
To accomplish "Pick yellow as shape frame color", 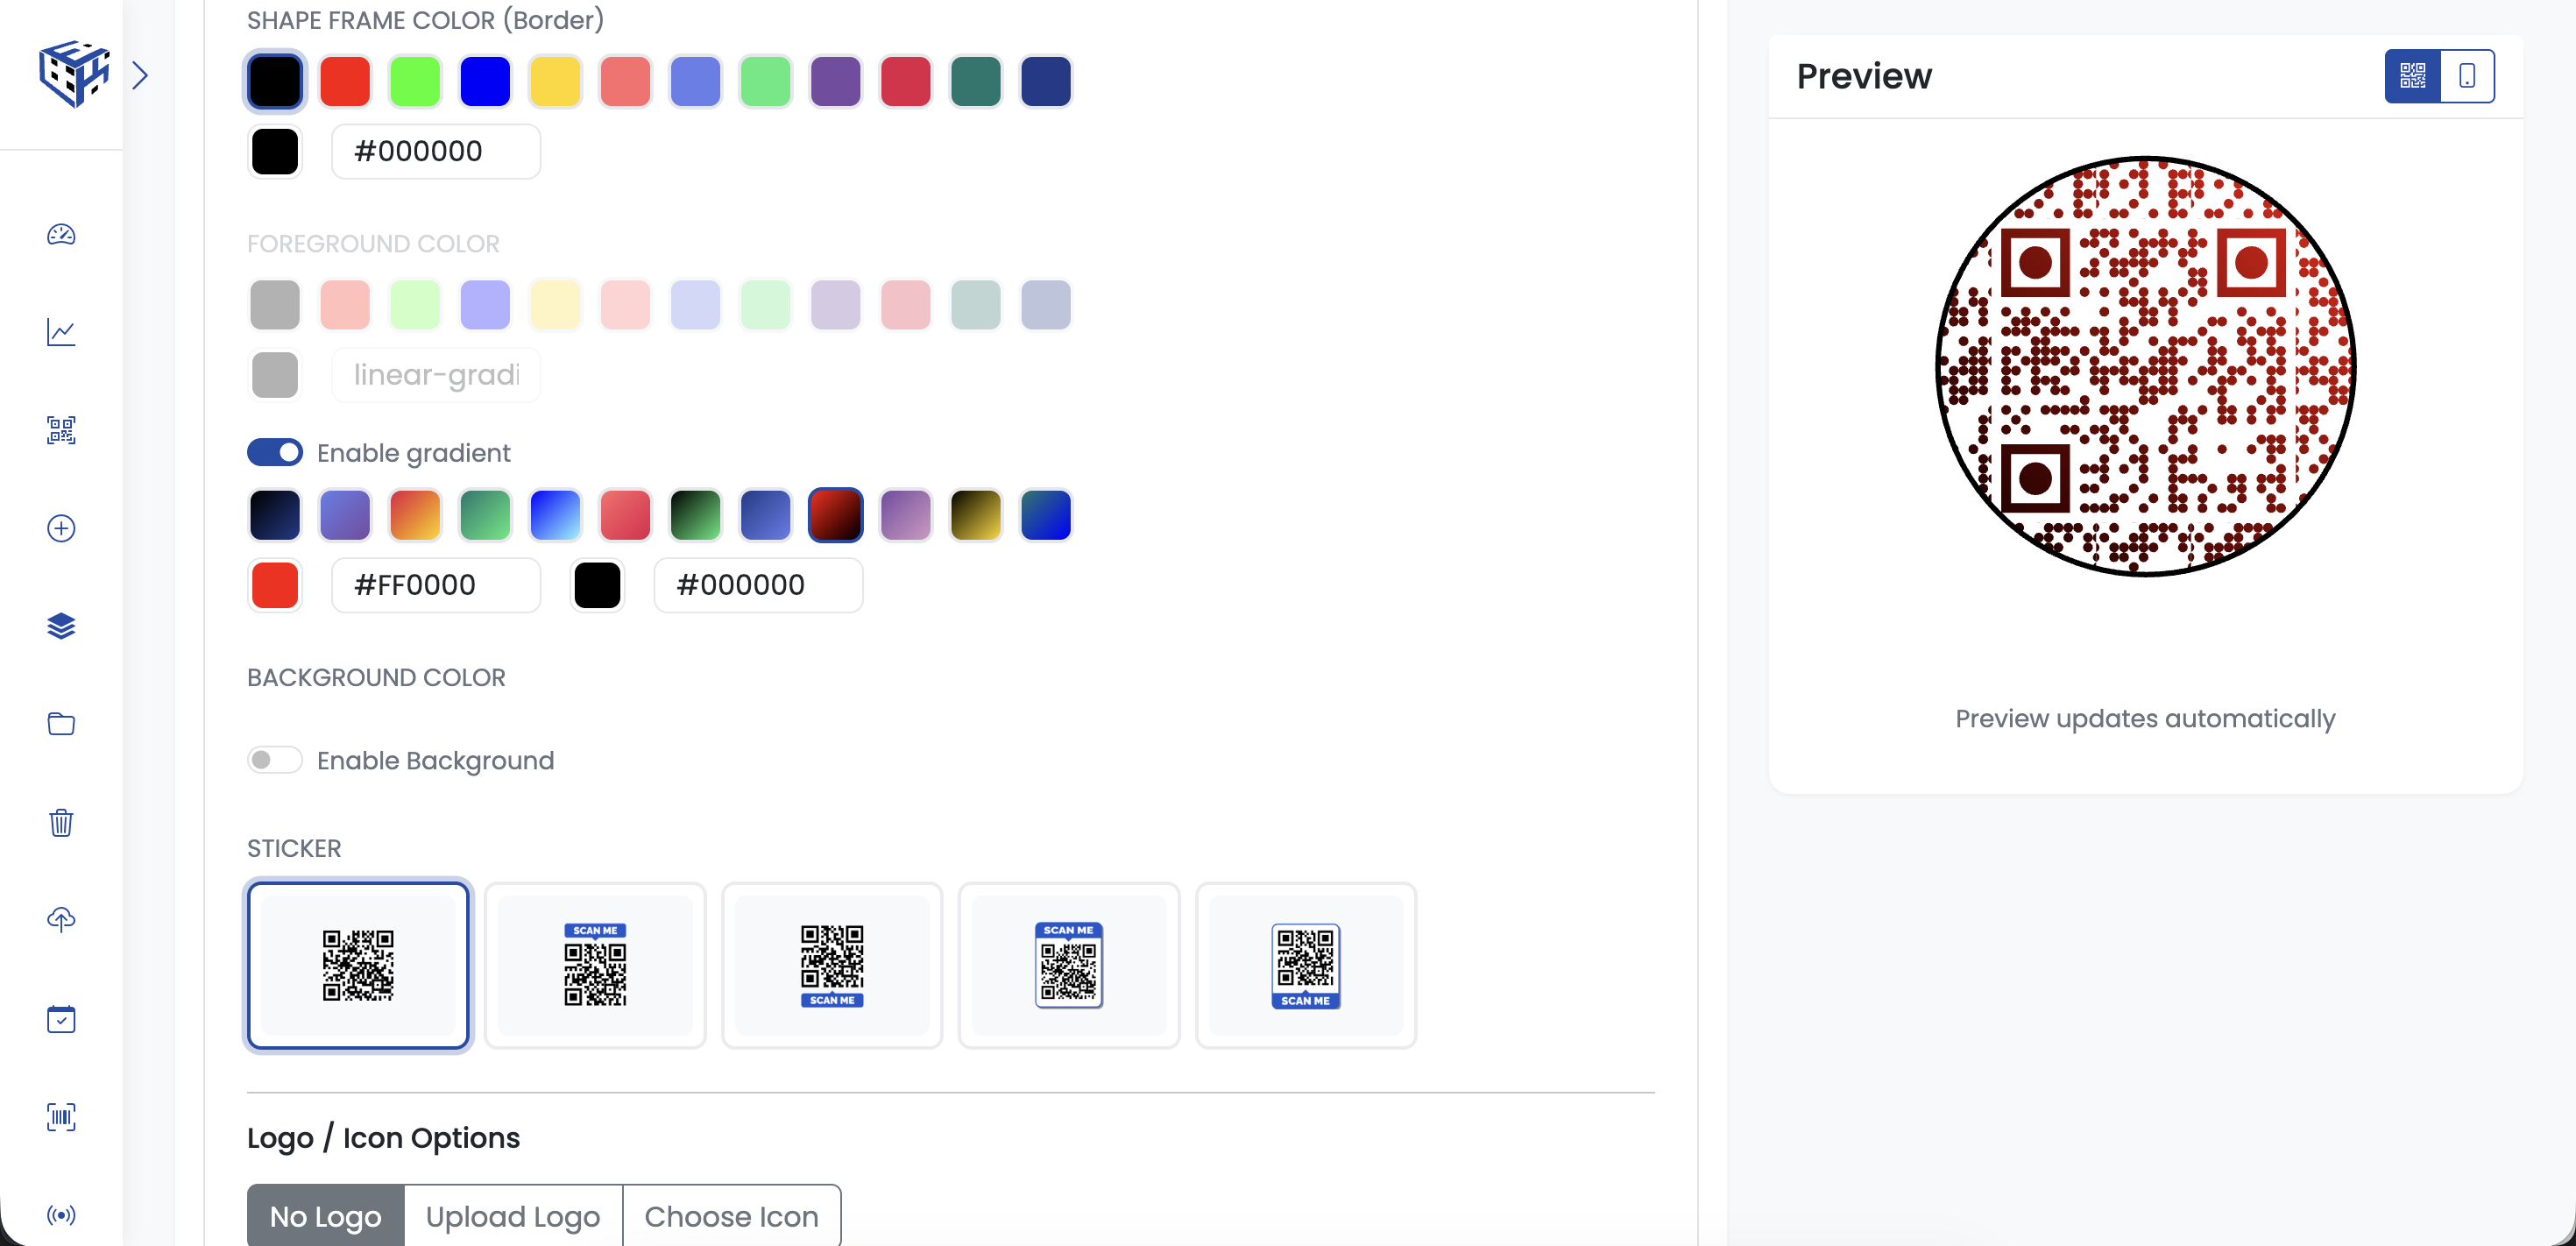I will pyautogui.click(x=555, y=81).
